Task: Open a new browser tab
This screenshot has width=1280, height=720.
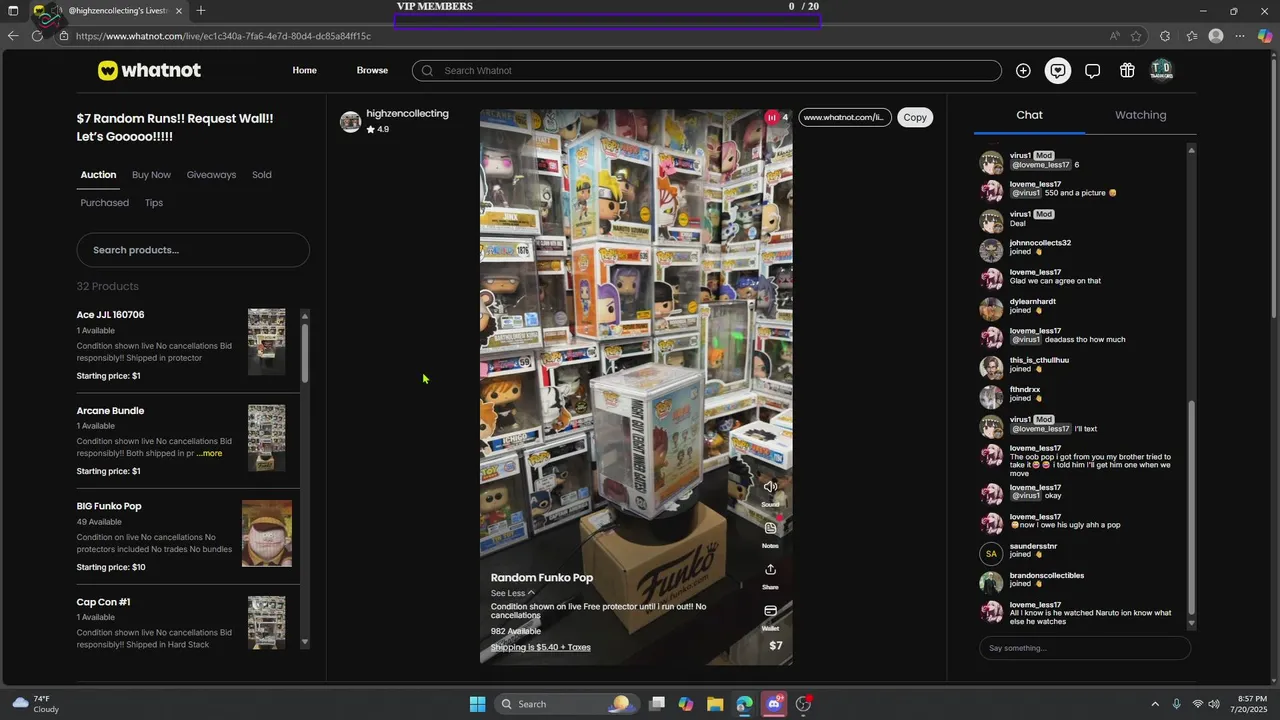Action: click(x=201, y=11)
